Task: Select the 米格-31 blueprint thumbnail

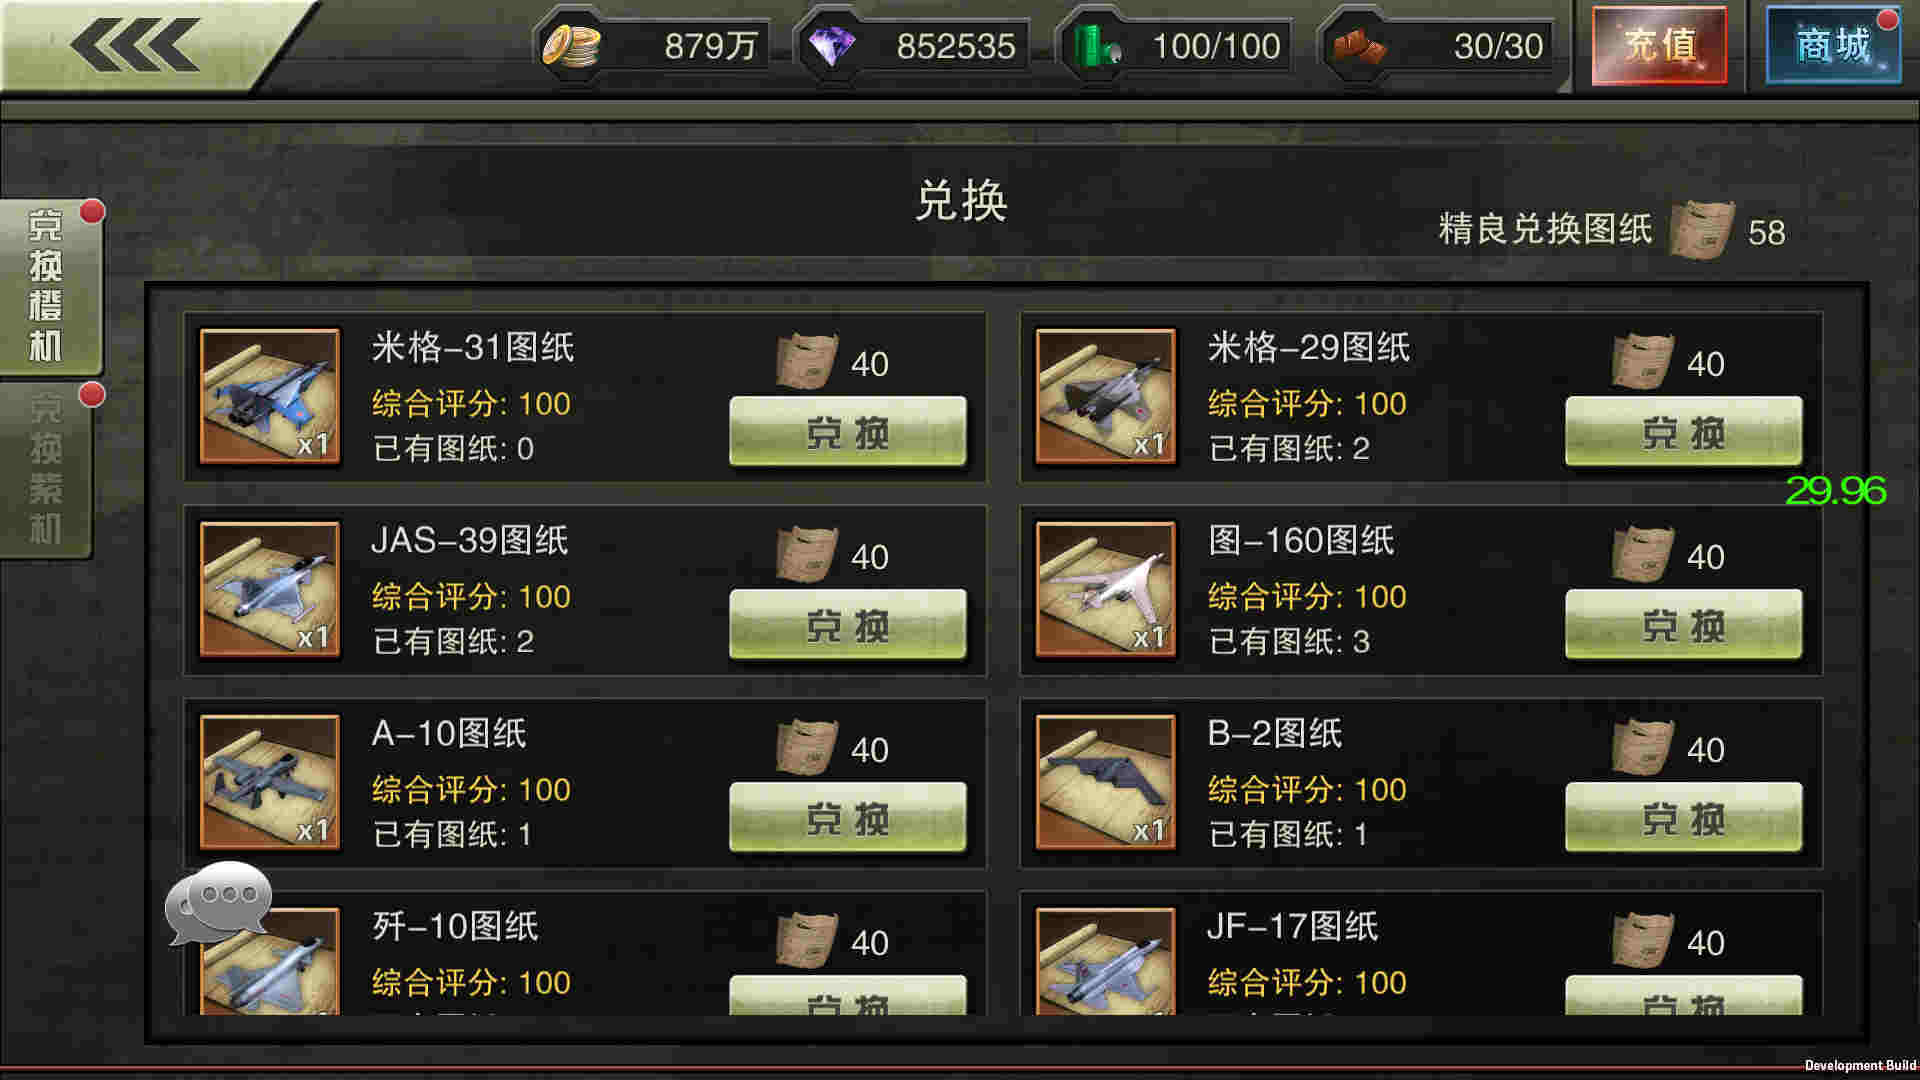Action: click(270, 396)
